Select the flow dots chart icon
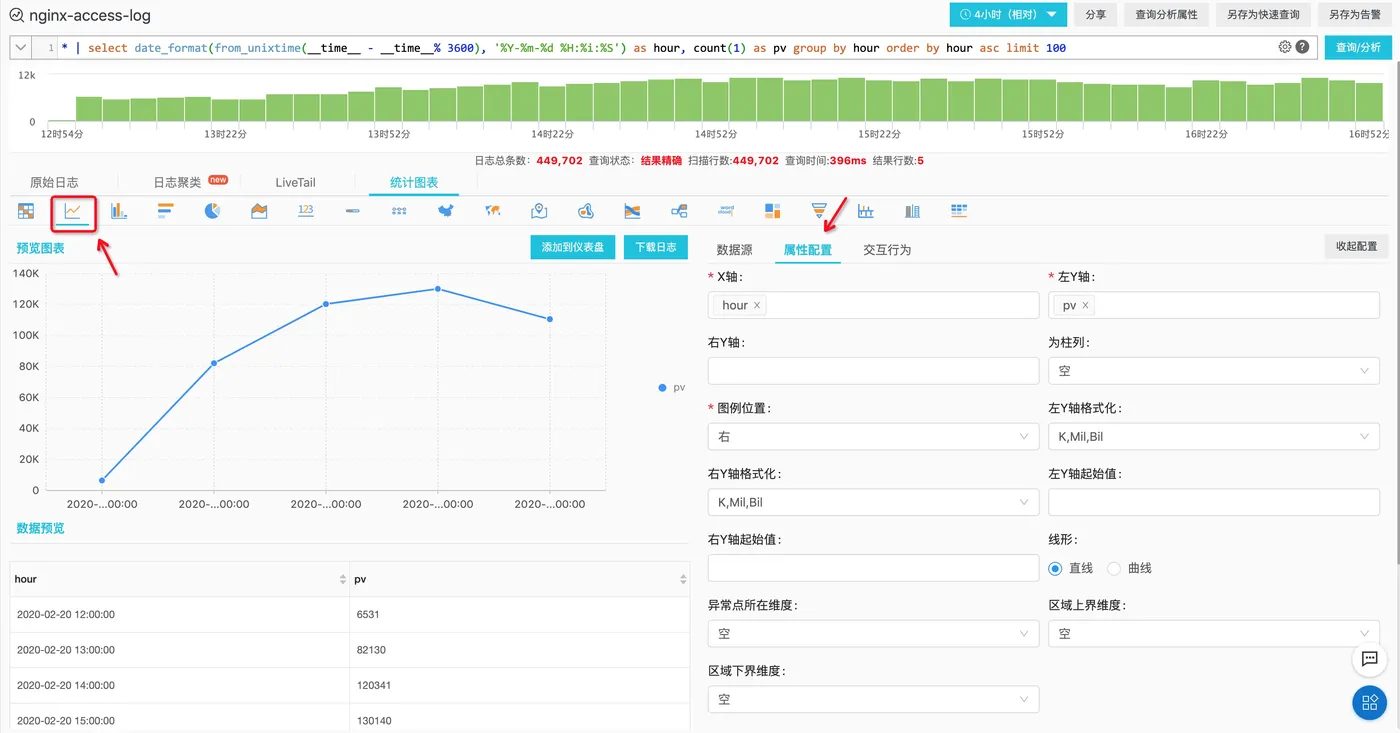 [399, 211]
